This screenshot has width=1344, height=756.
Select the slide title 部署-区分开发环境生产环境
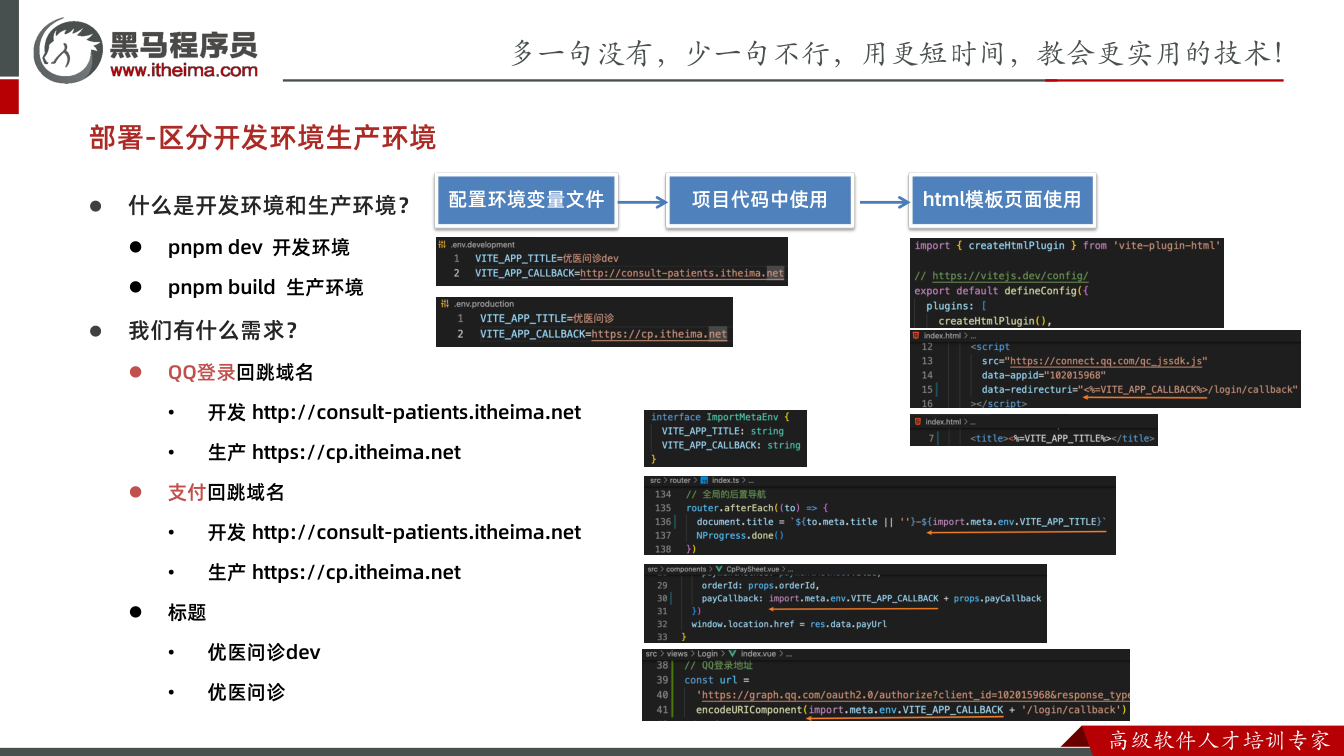click(262, 138)
